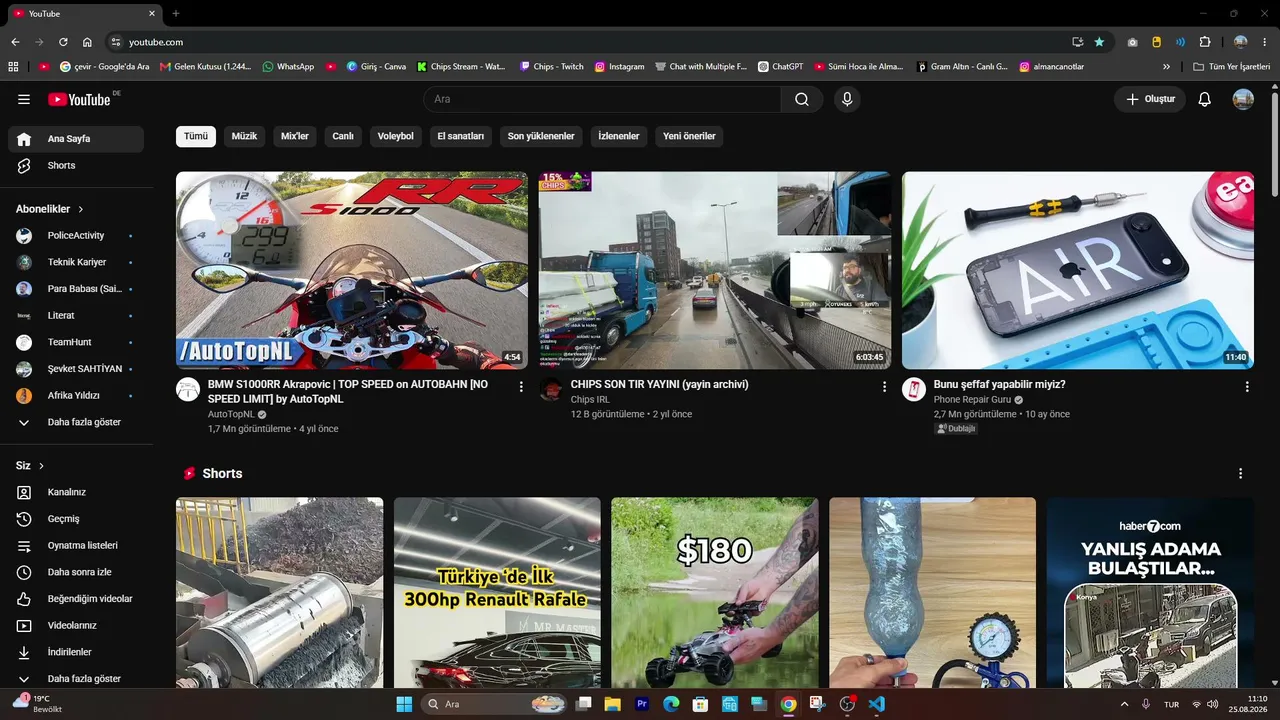This screenshot has width=1280, height=720.
Task: Select the İzlenenler filter chip
Action: pyautogui.click(x=619, y=136)
